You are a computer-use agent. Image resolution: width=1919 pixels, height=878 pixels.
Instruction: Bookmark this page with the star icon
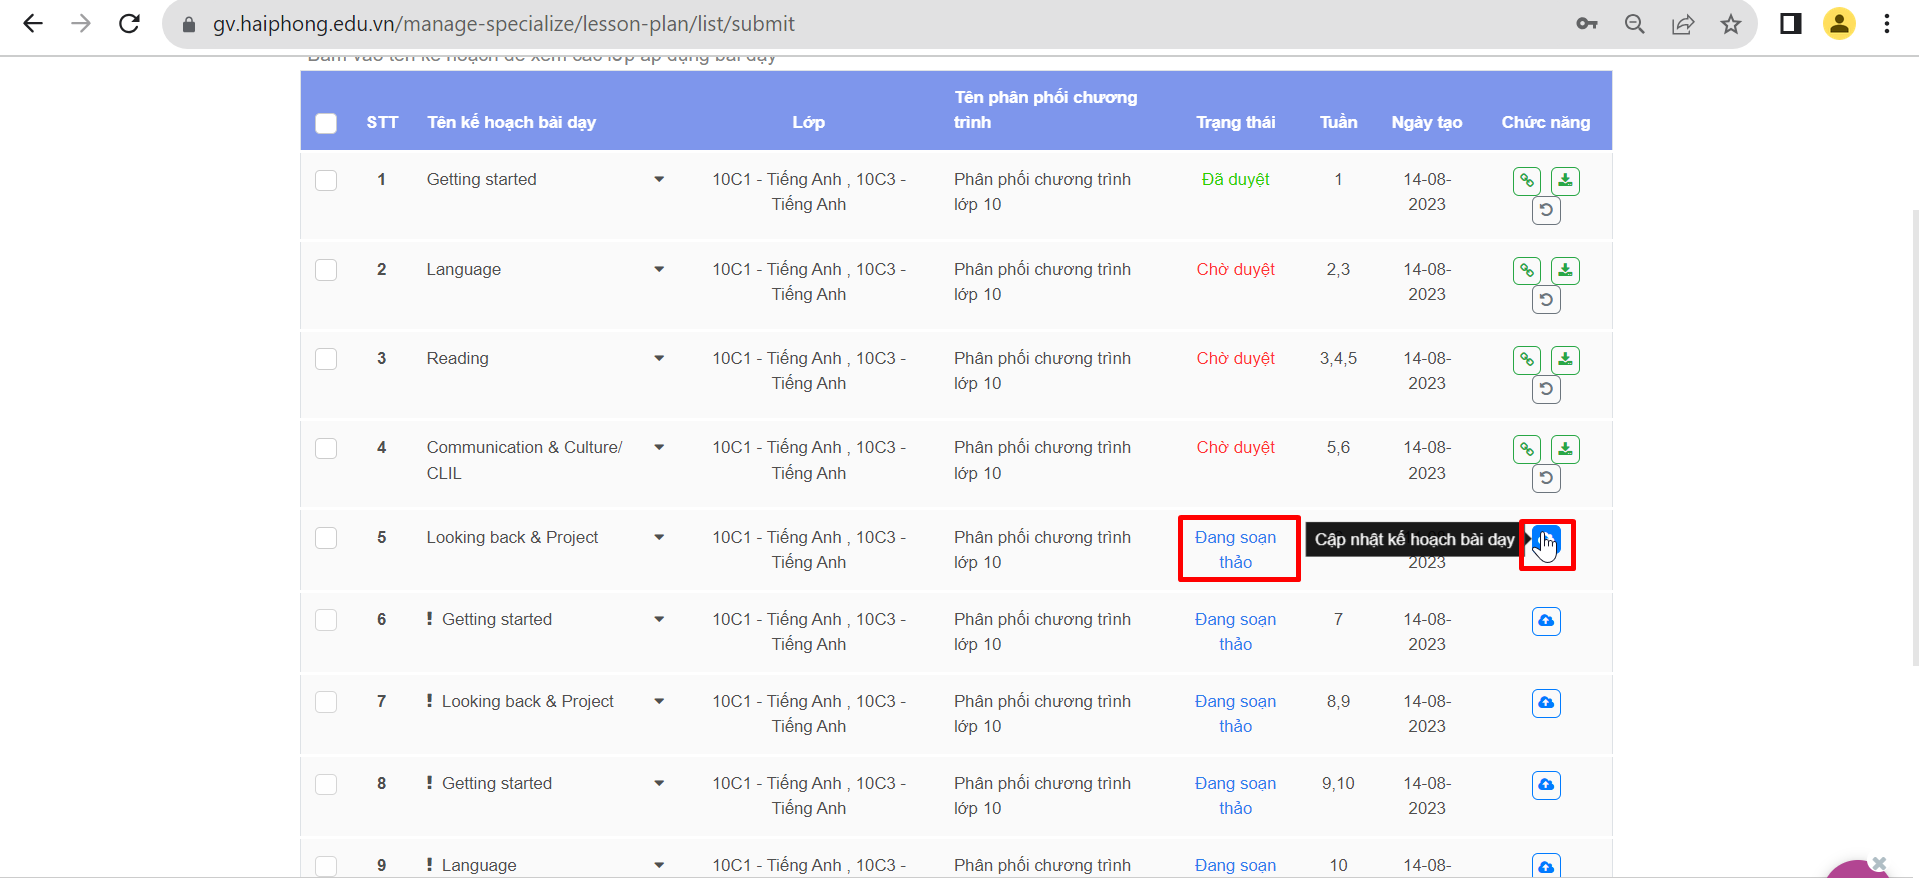tap(1731, 24)
